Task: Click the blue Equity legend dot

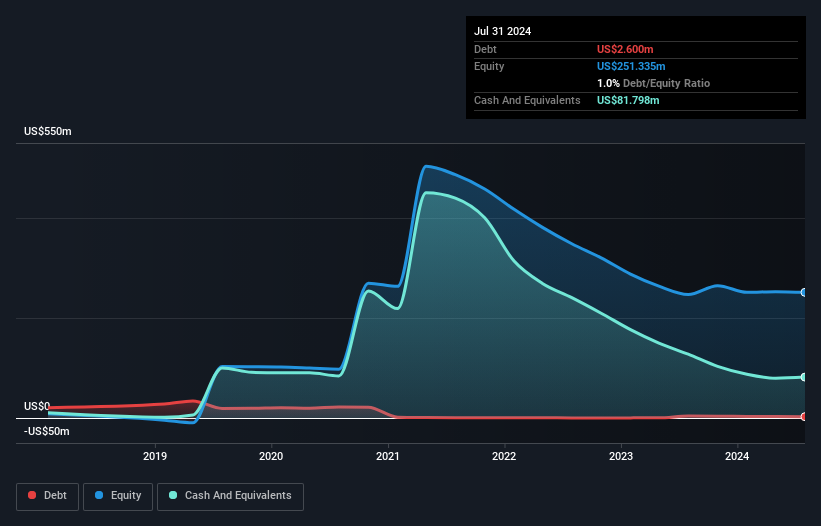Action: (99, 495)
